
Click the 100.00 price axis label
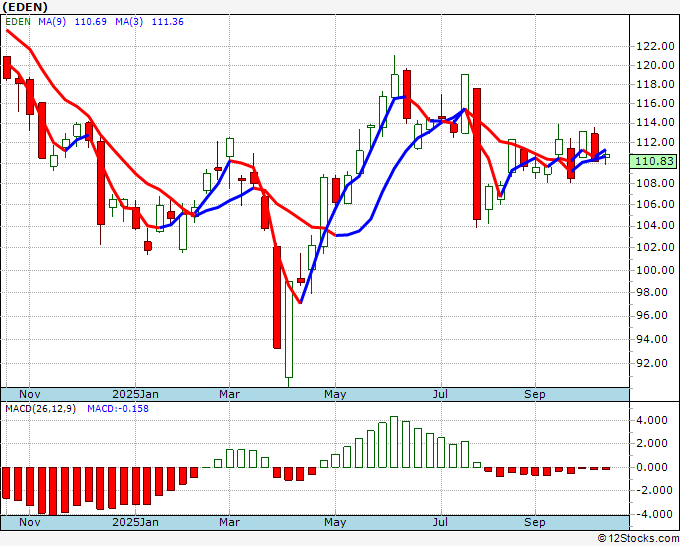coord(655,270)
